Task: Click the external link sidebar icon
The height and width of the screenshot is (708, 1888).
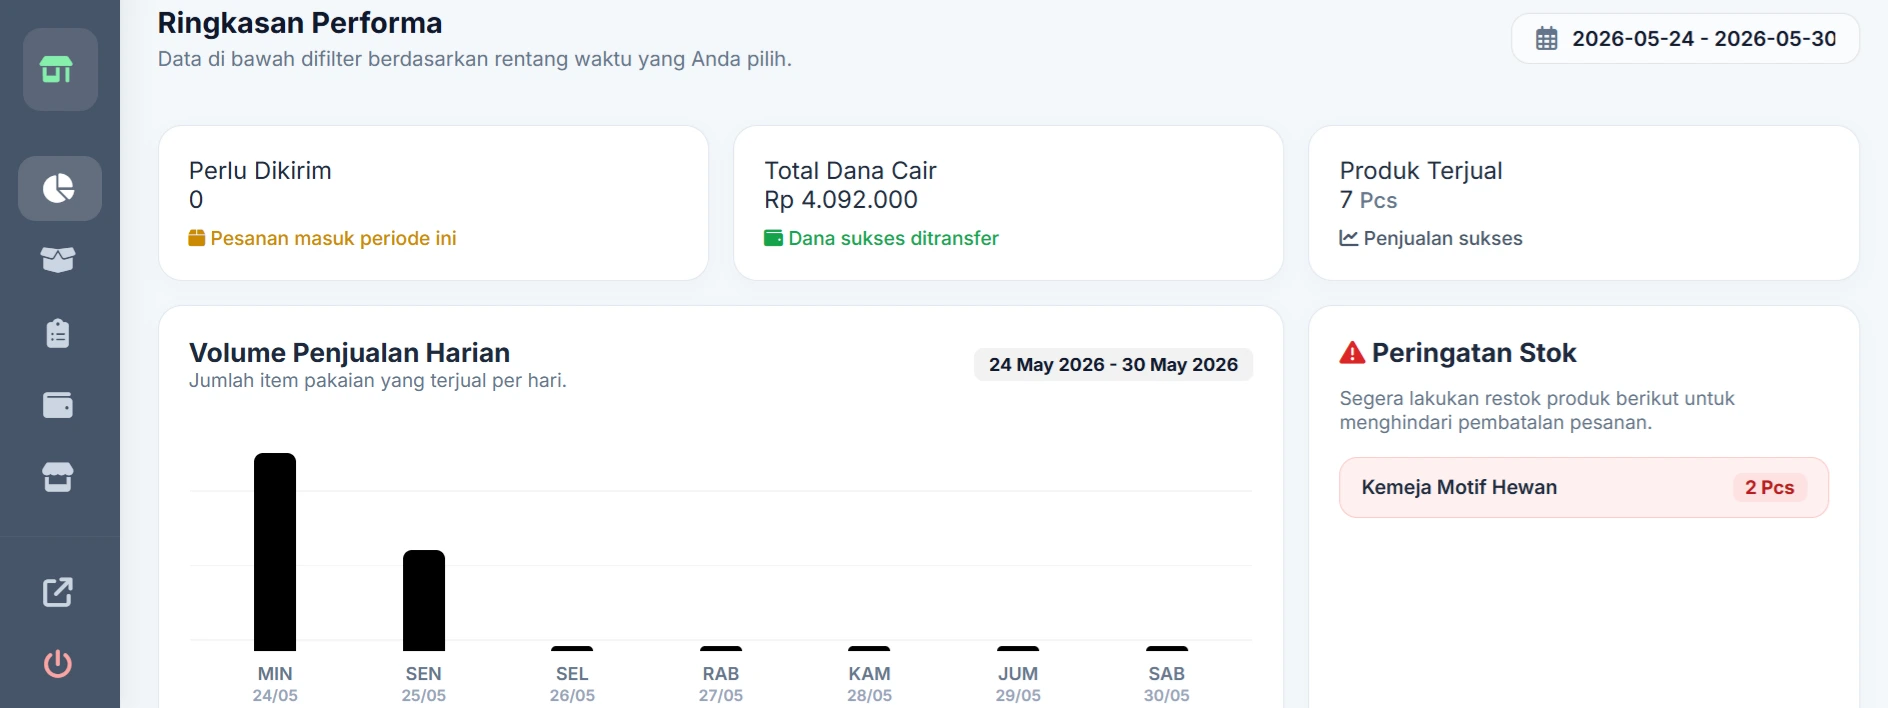Action: point(58,592)
